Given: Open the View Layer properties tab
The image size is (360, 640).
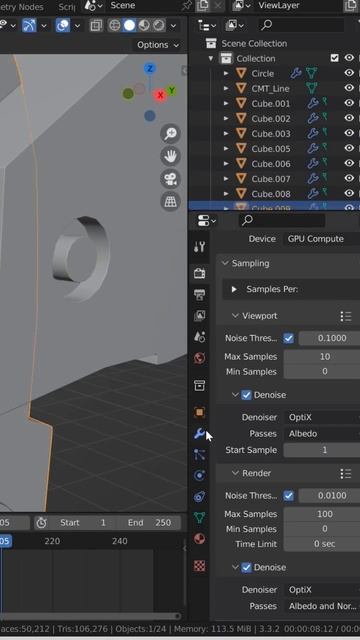Looking at the screenshot, I should tap(200, 316).
